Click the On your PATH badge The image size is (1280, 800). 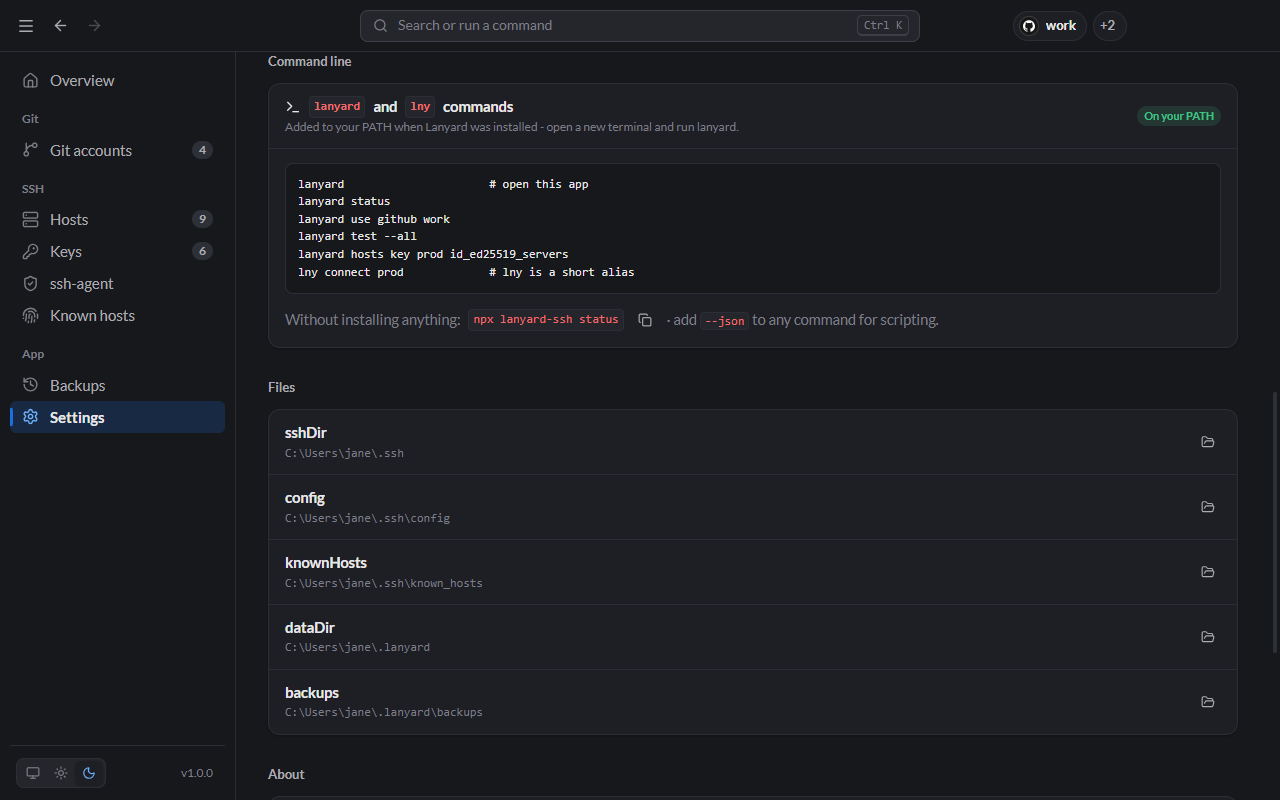pyautogui.click(x=1179, y=116)
